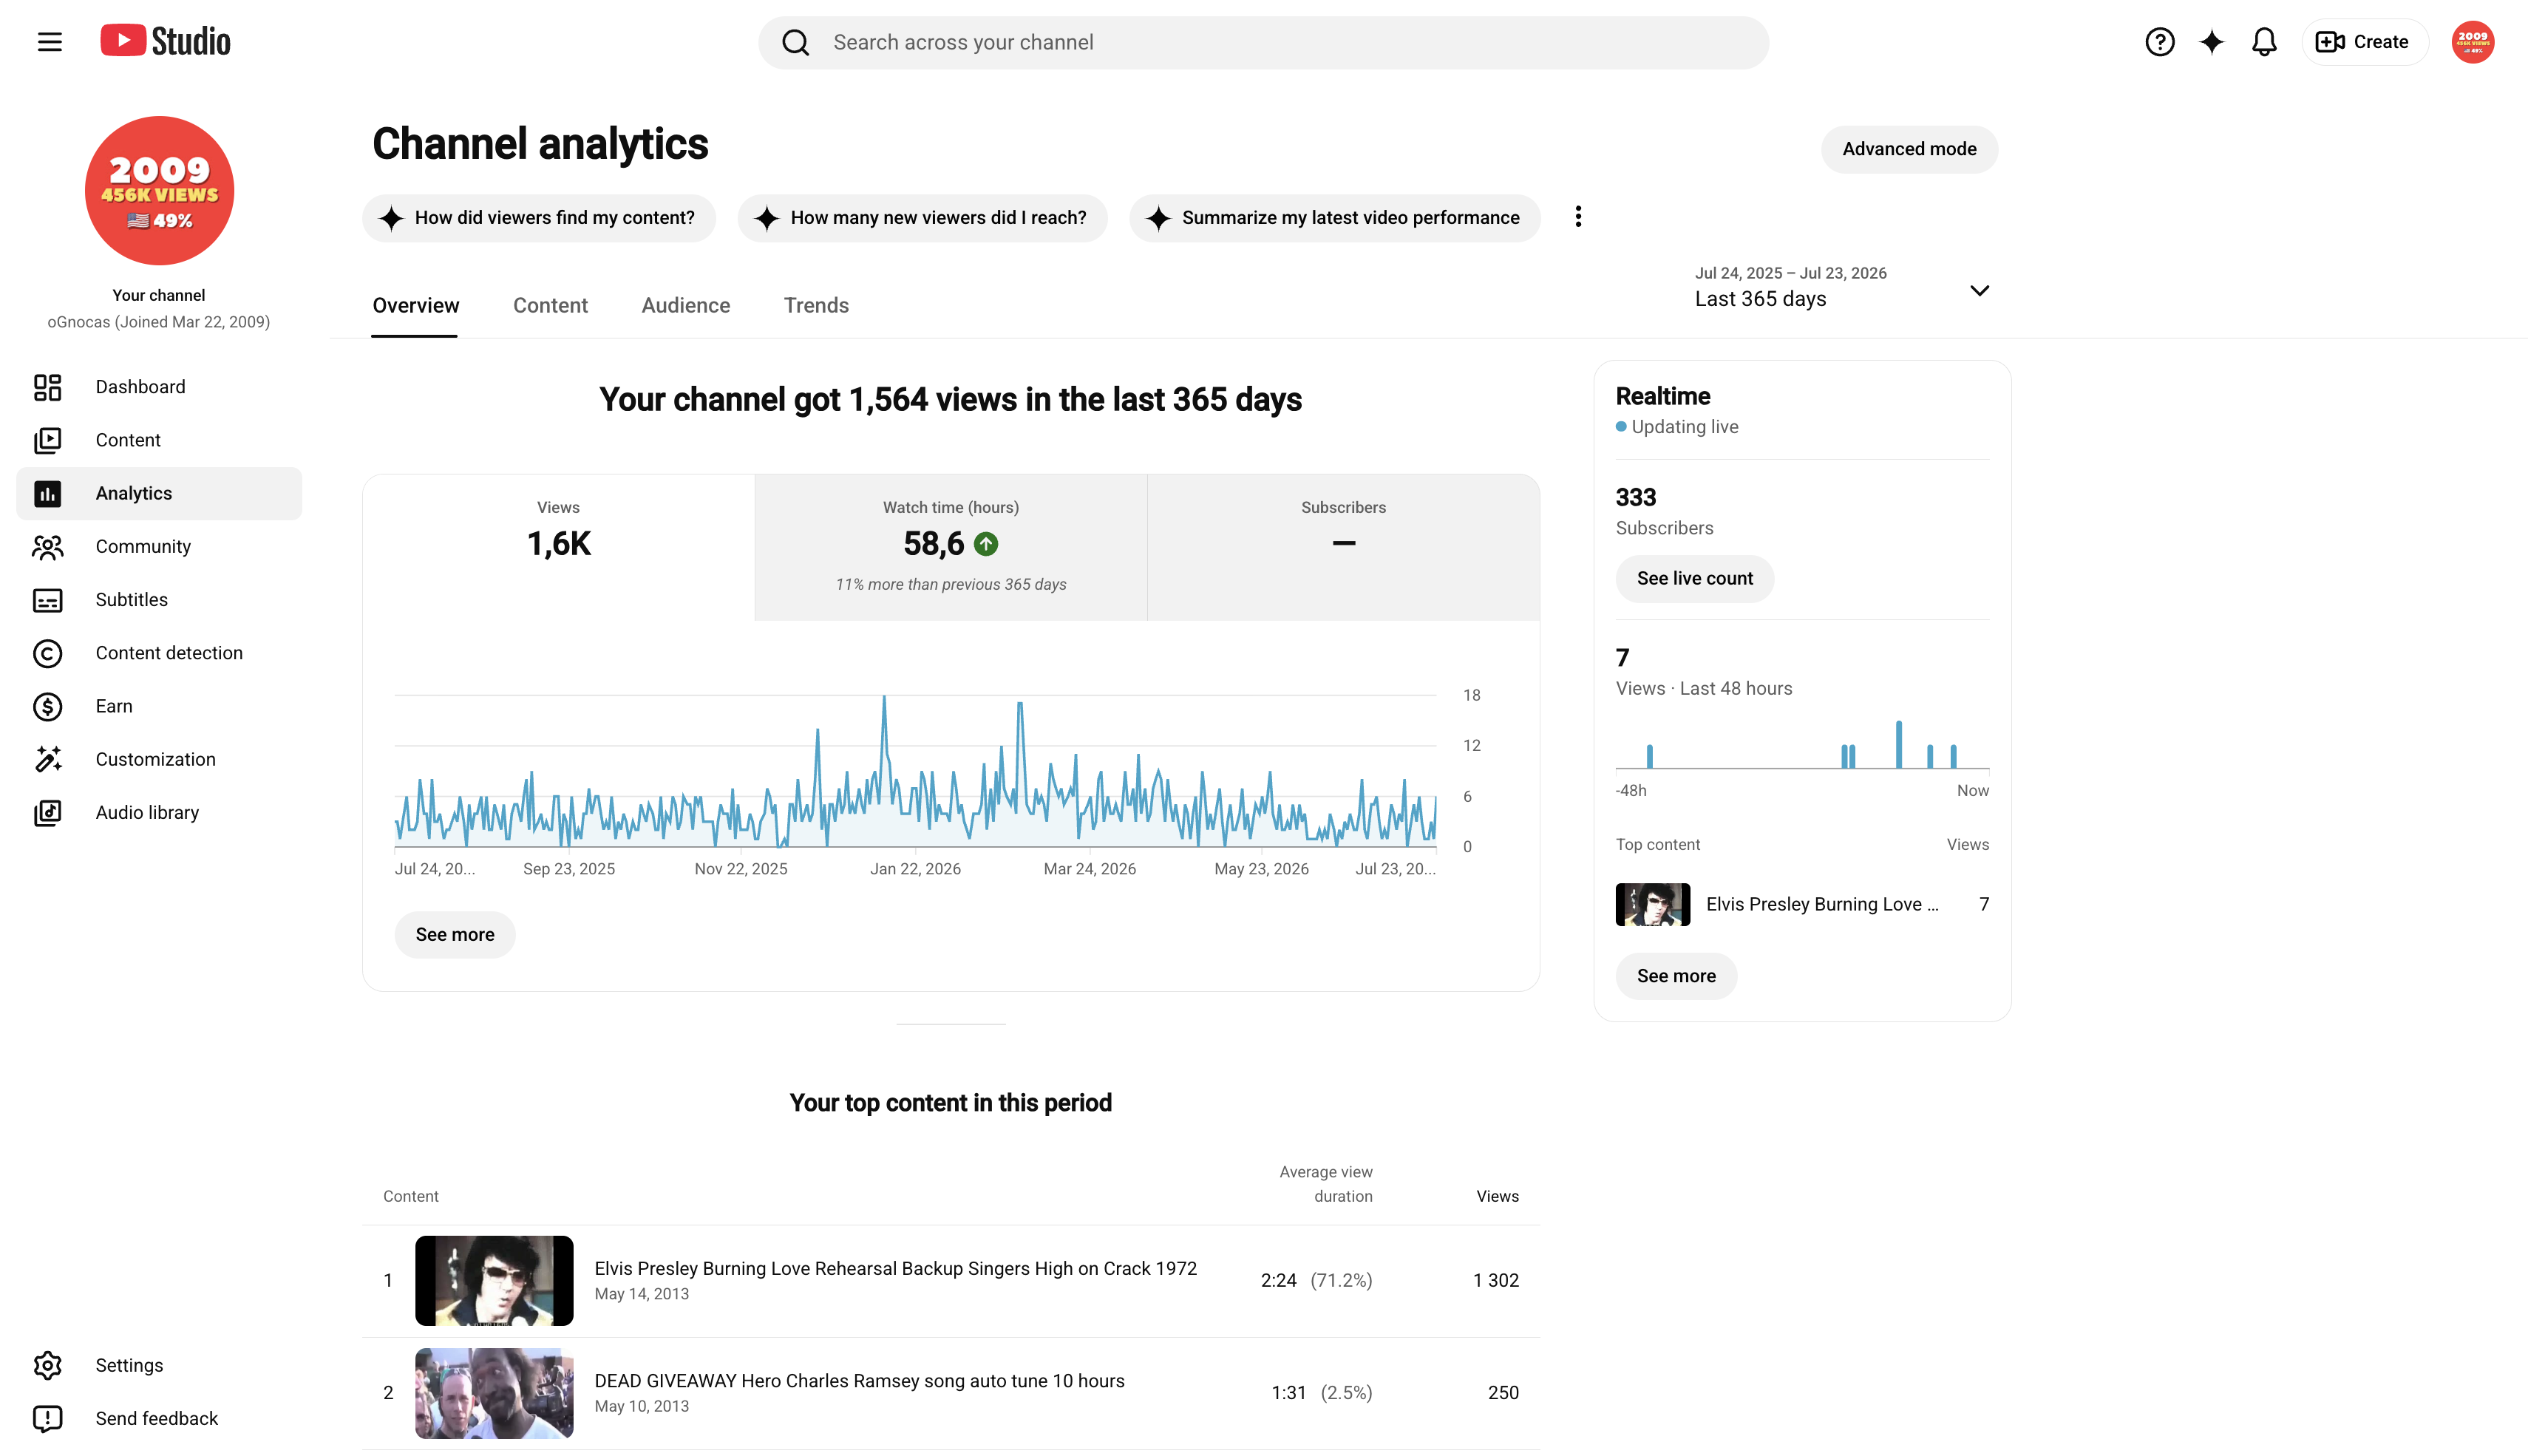Open the three-dot more prompts menu
The width and height of the screenshot is (2528, 1456).
coord(1578,217)
